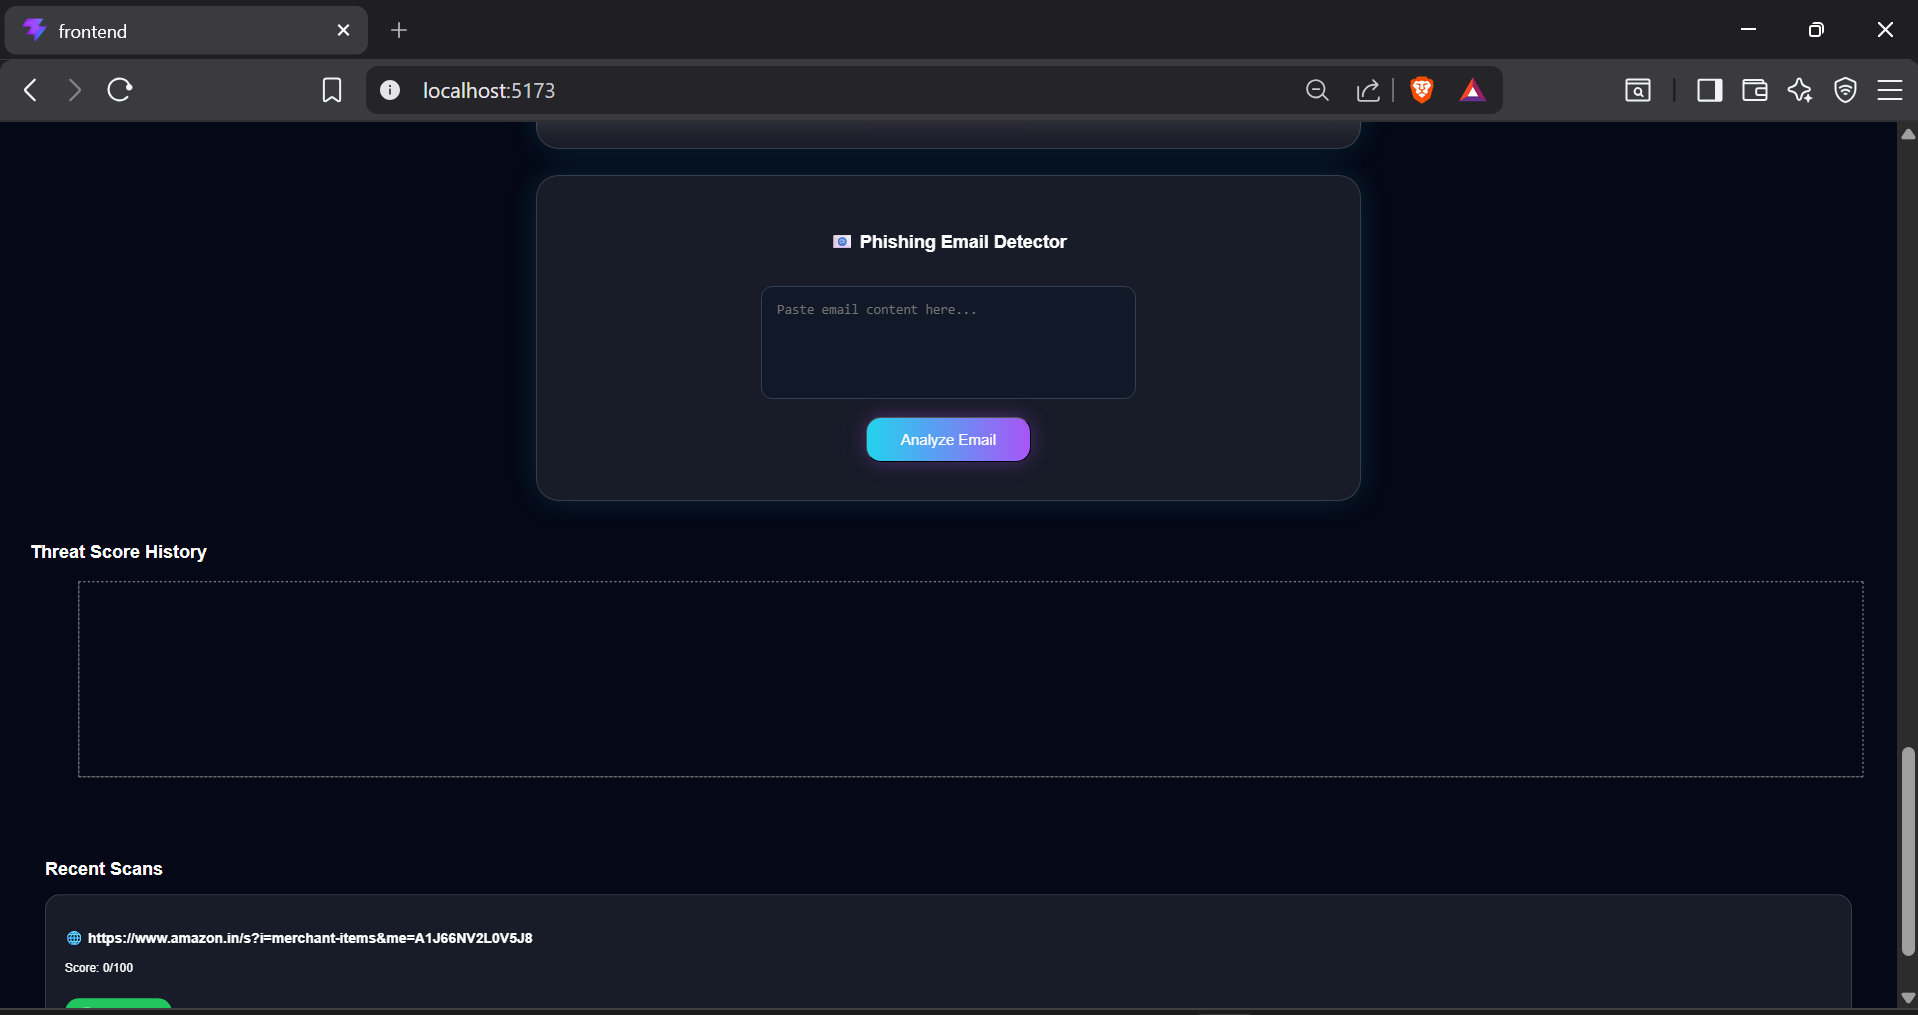Open a new browser tab
Viewport: 1918px width, 1015px height.
pos(399,30)
